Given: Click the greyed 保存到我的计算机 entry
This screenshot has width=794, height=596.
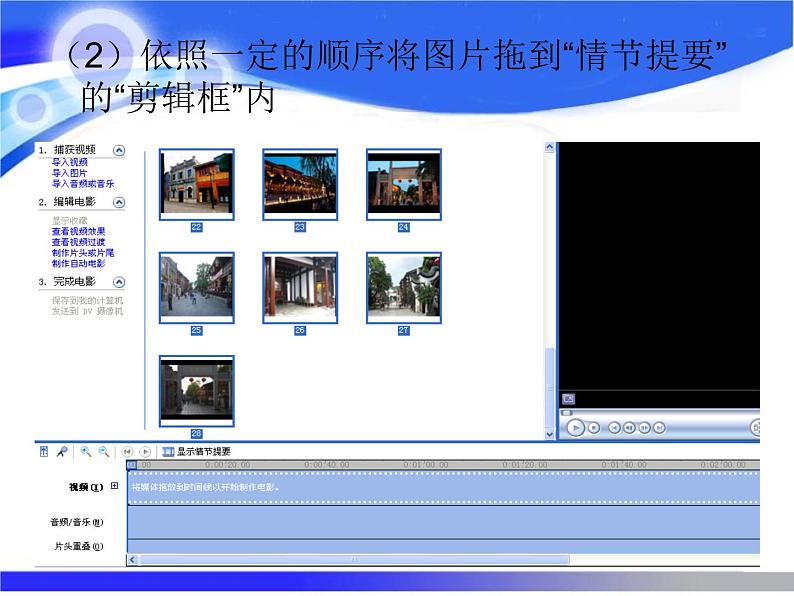Looking at the screenshot, I should tap(87, 300).
